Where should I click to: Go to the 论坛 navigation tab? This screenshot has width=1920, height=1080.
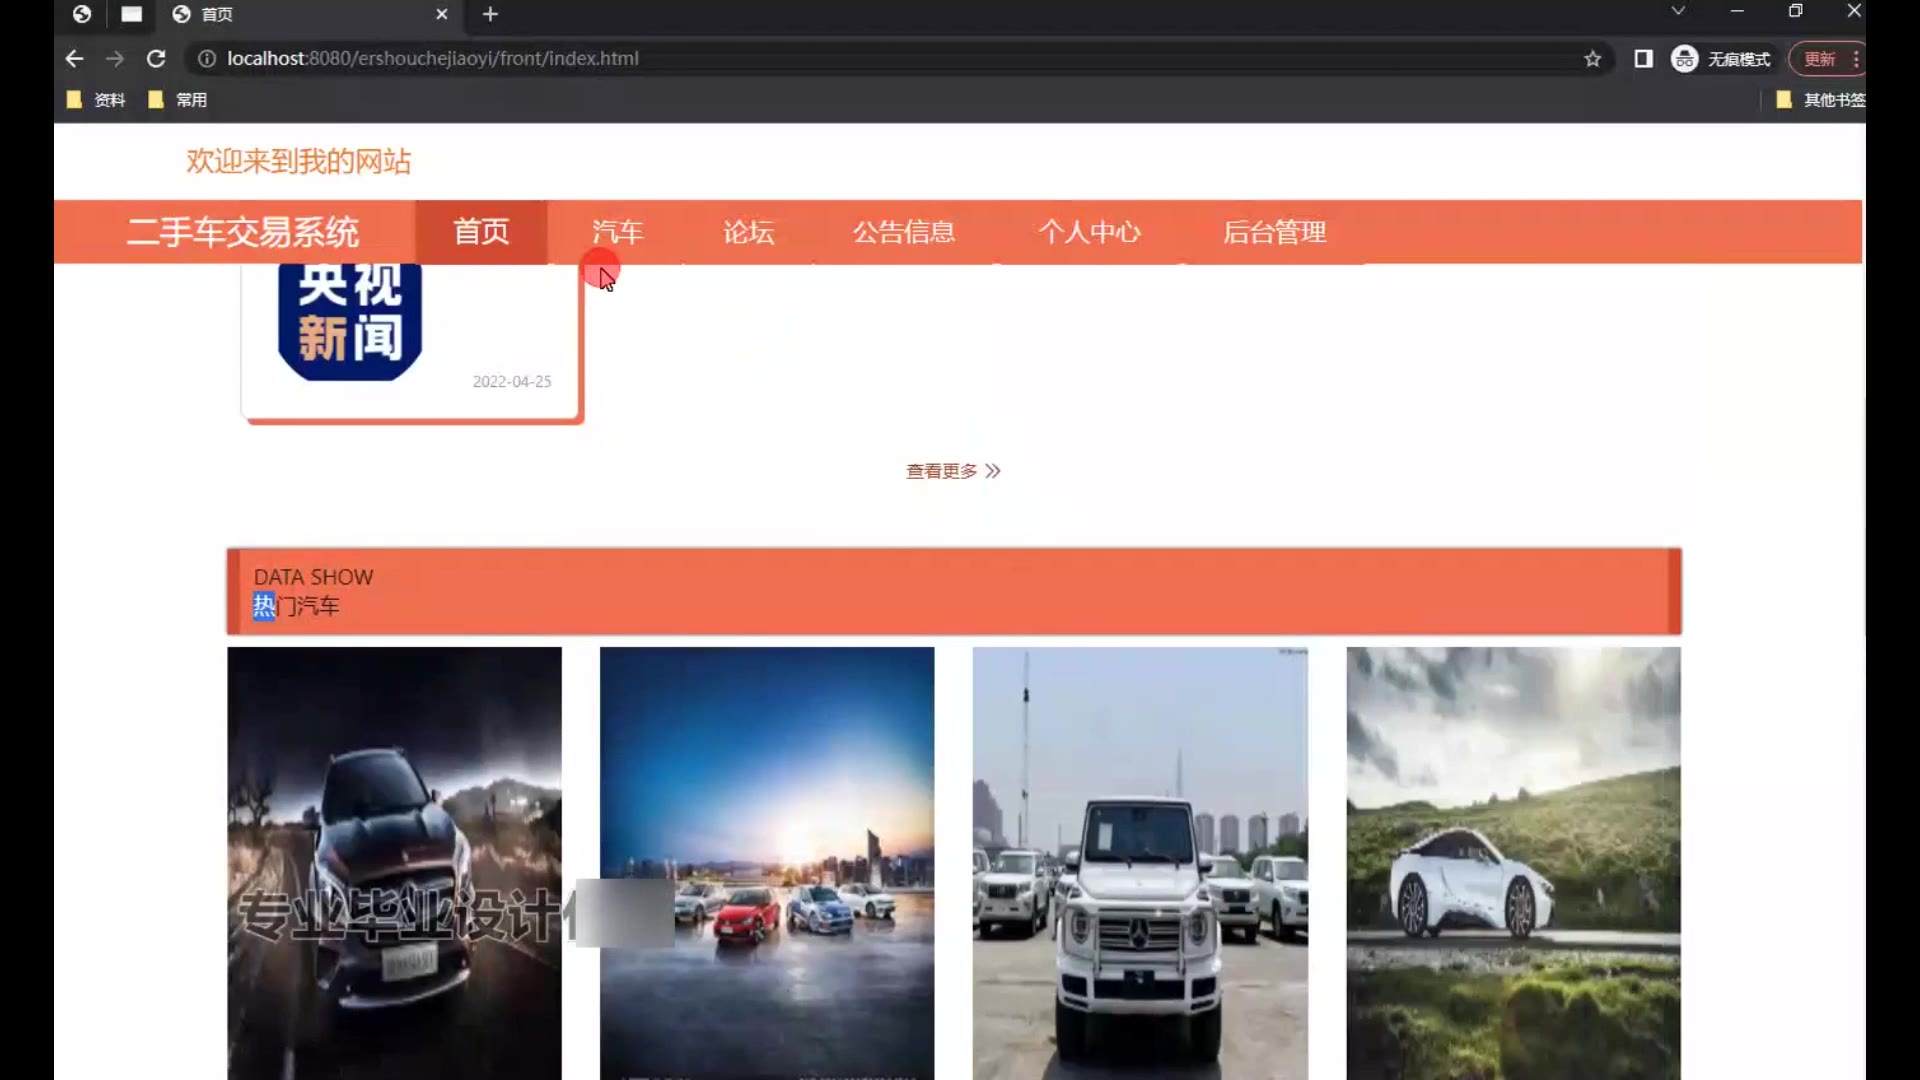coord(748,232)
